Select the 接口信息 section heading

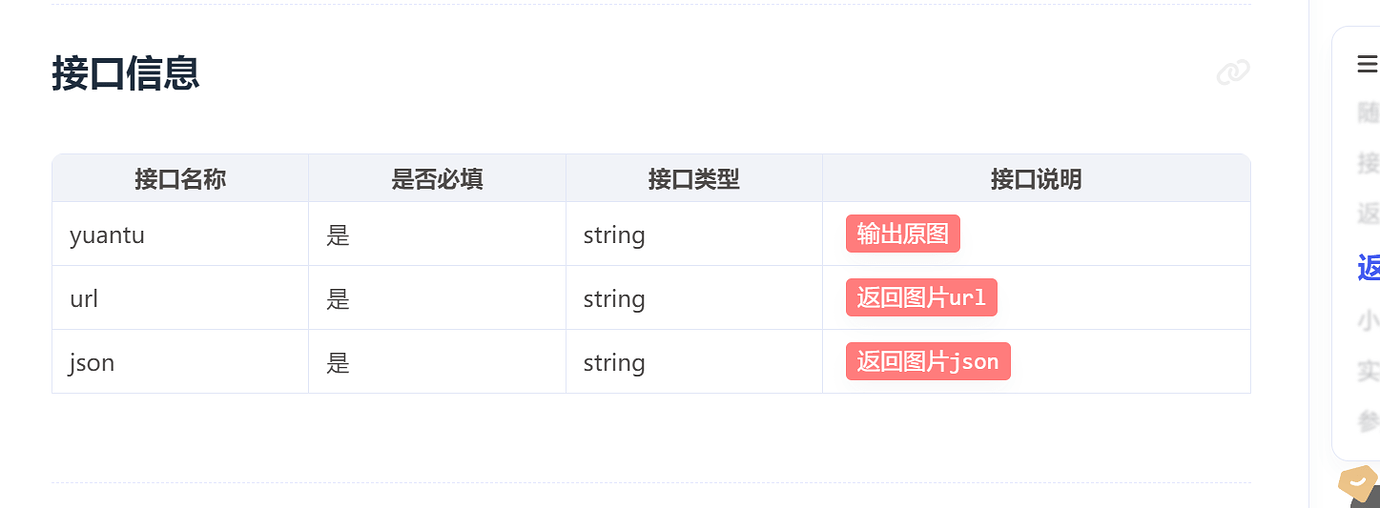(x=126, y=73)
